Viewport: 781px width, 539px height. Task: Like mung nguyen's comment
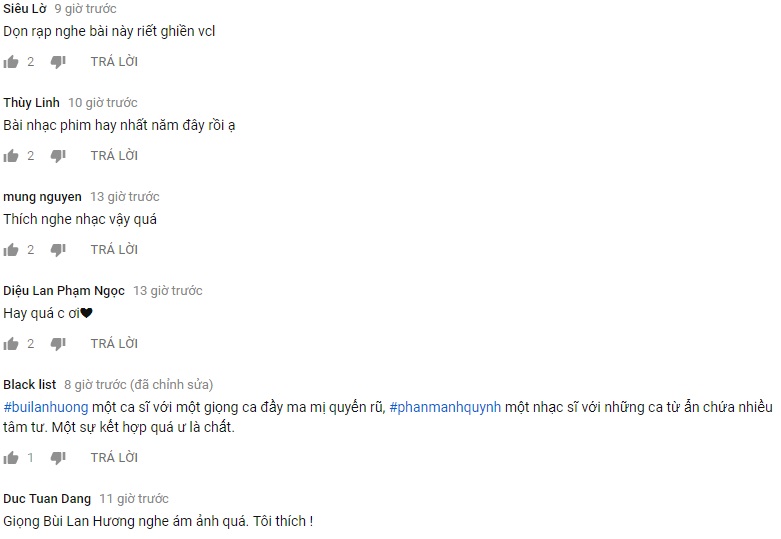click(x=10, y=250)
